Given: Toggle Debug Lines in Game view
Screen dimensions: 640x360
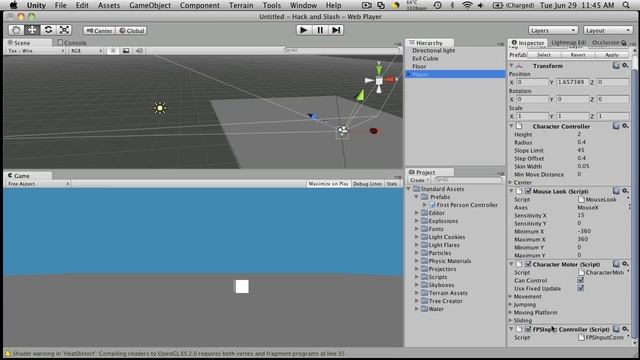Looking at the screenshot, I should (367, 184).
